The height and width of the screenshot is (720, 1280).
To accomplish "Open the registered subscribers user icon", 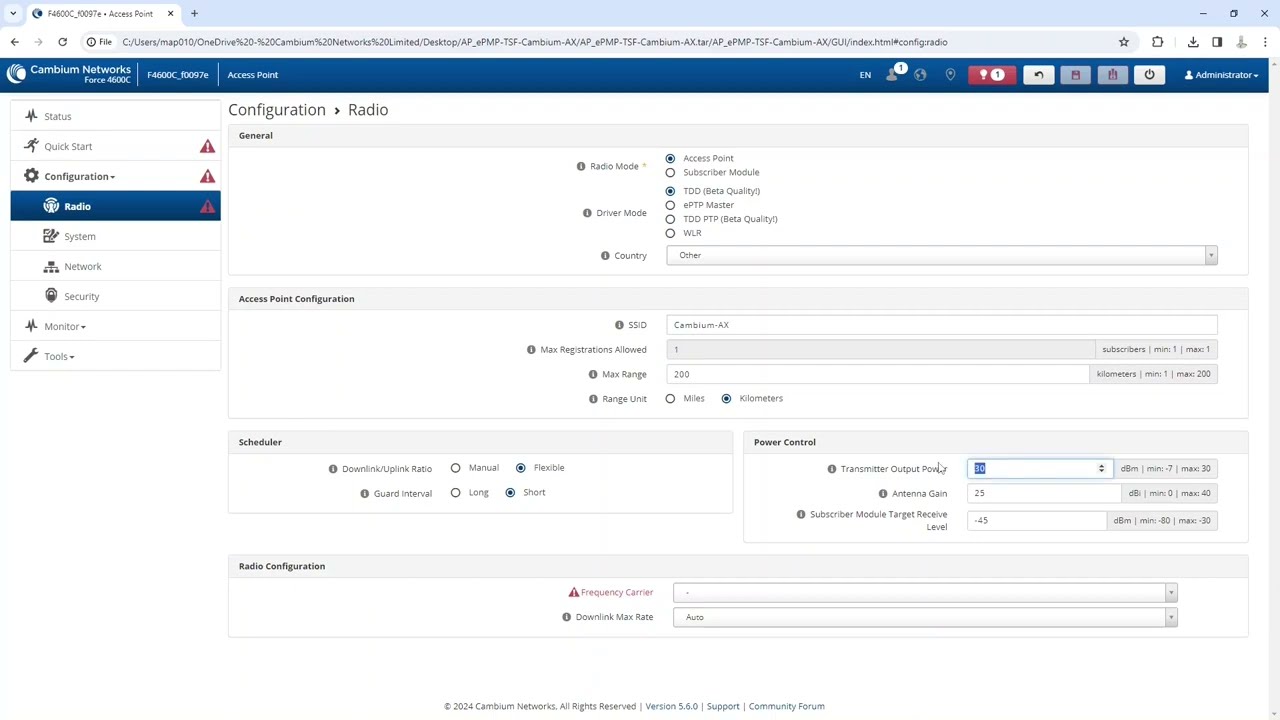I will coord(893,74).
